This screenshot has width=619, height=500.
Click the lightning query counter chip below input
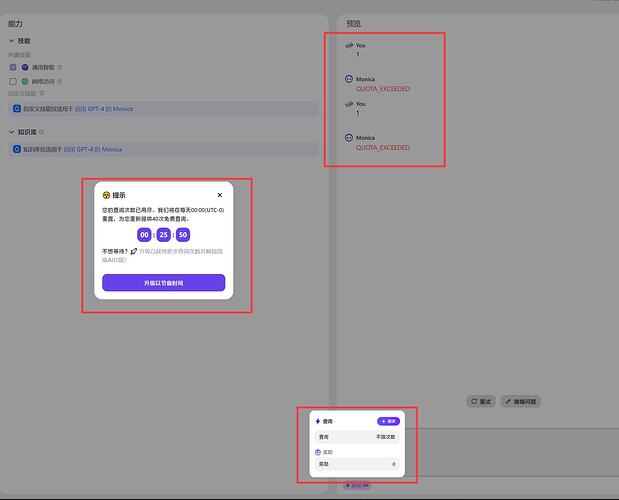click(357, 485)
